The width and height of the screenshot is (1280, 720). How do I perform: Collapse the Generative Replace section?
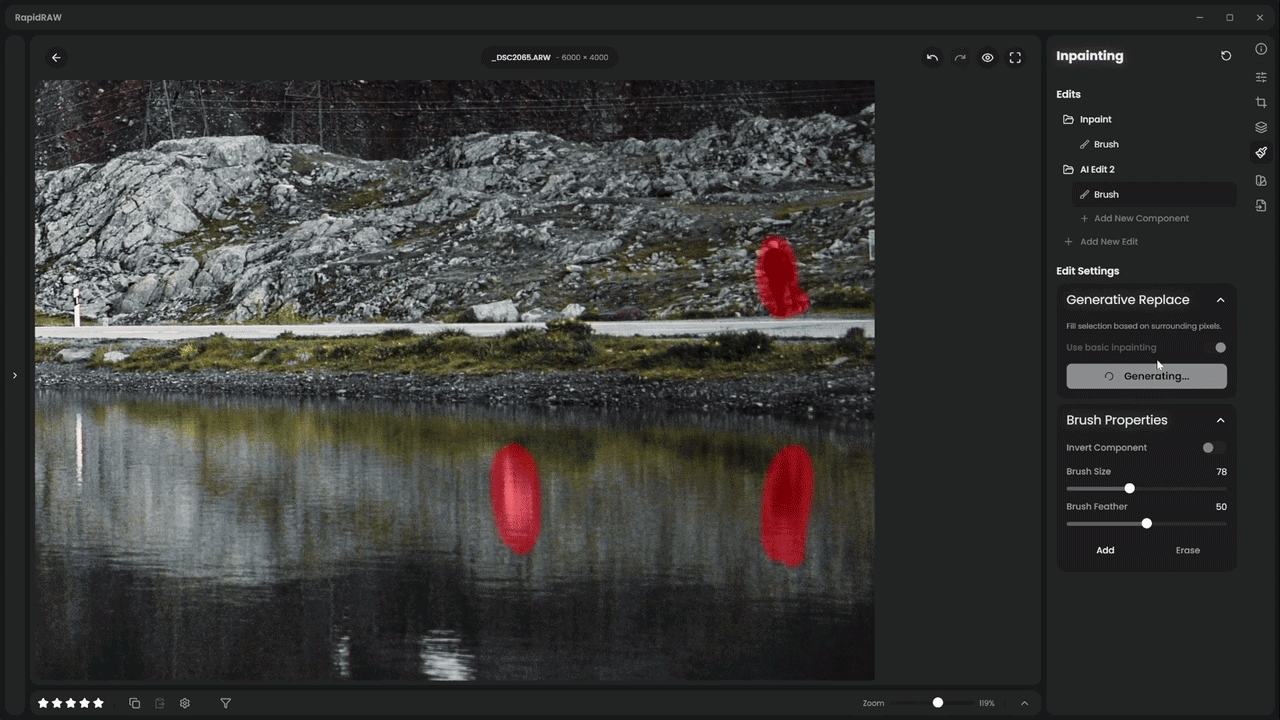point(1220,300)
